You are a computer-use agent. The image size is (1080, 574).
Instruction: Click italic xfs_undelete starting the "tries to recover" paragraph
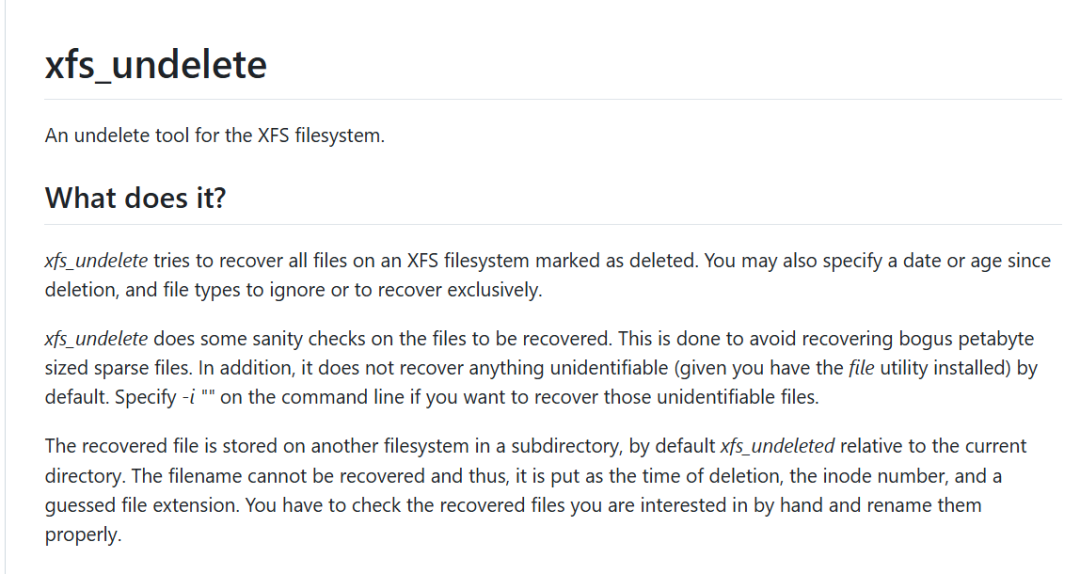(96, 261)
